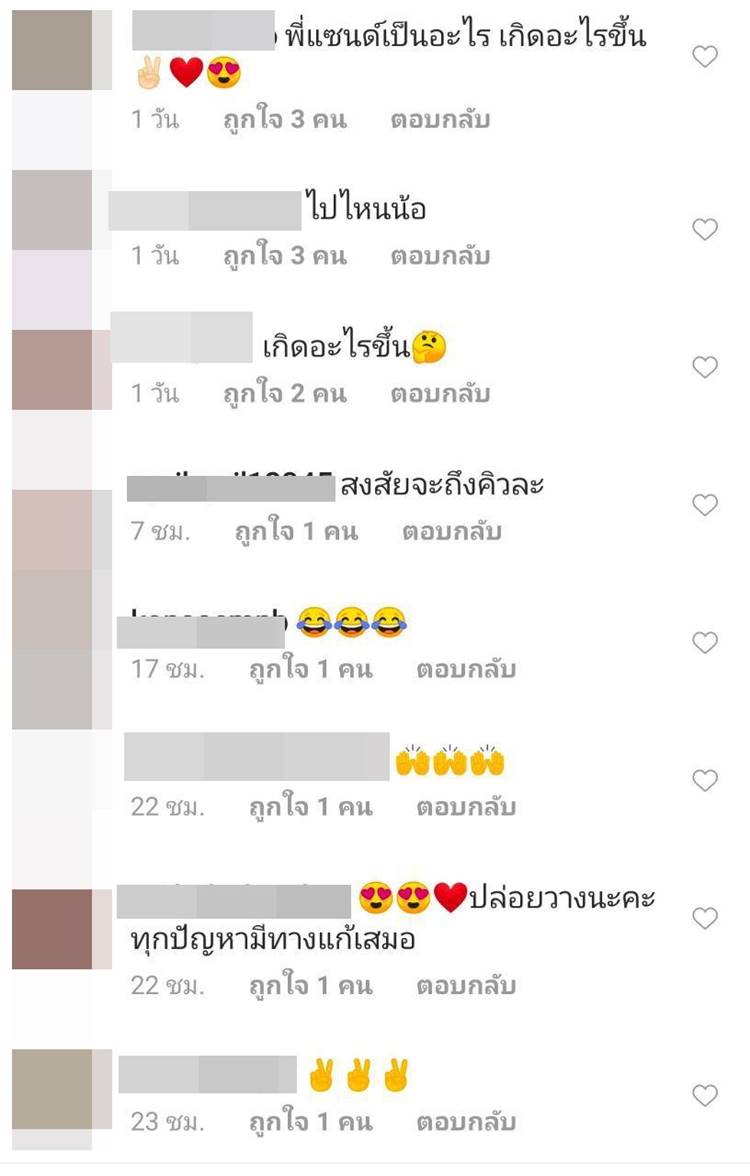Screen dimensions: 750x1176
Task: Tap heart icon beside ไปไหนน้อ comment
Action: pos(704,229)
